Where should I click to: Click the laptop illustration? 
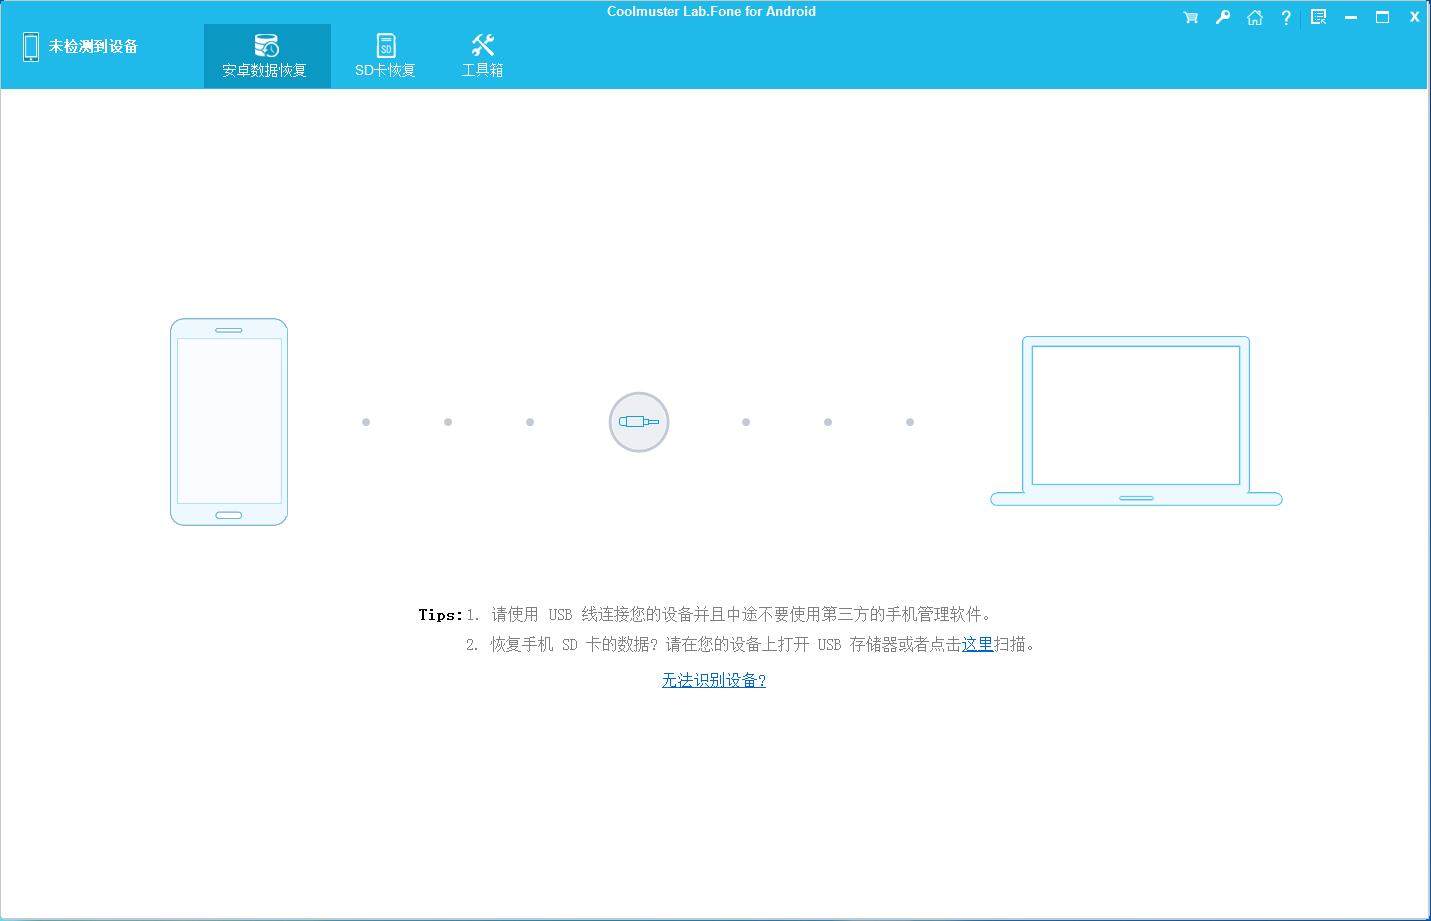point(1136,421)
